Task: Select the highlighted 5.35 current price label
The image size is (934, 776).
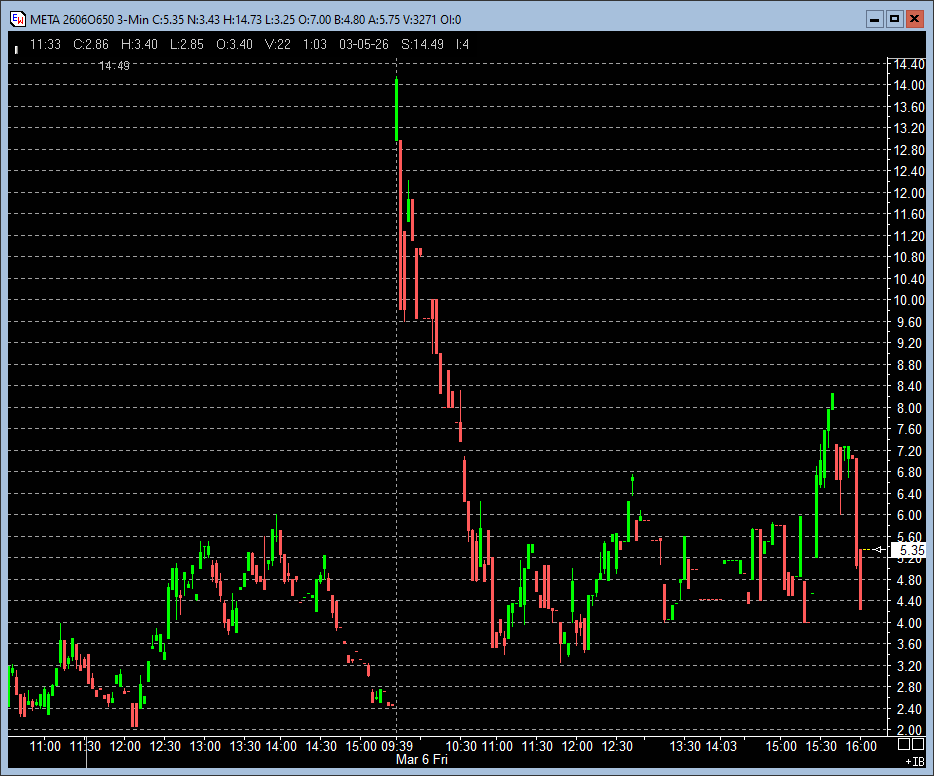Action: click(911, 550)
